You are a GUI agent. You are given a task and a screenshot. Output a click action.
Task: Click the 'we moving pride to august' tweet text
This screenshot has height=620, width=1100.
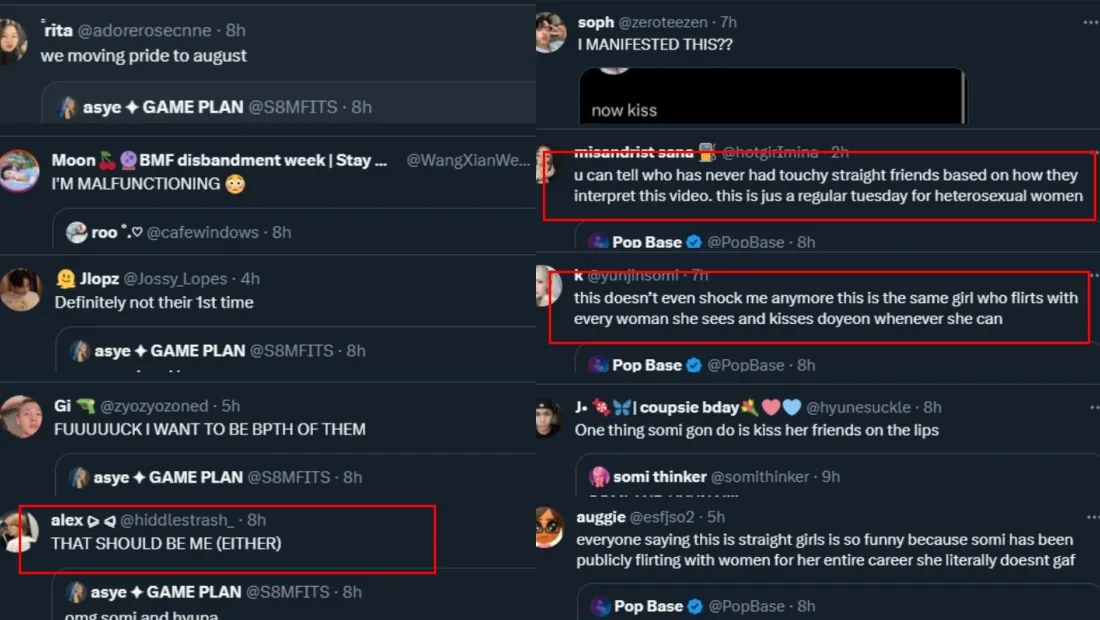coord(144,56)
